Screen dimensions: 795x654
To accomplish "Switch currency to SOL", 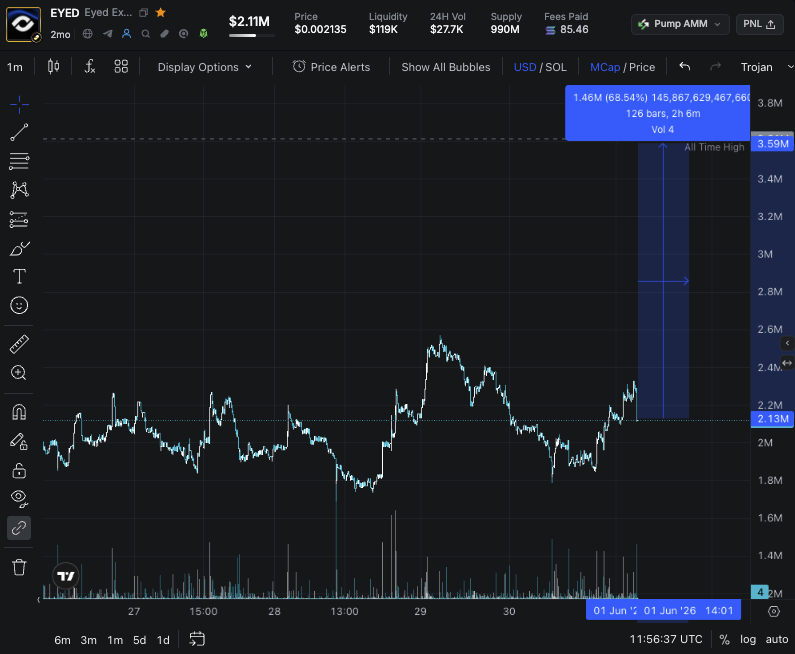I will [556, 67].
